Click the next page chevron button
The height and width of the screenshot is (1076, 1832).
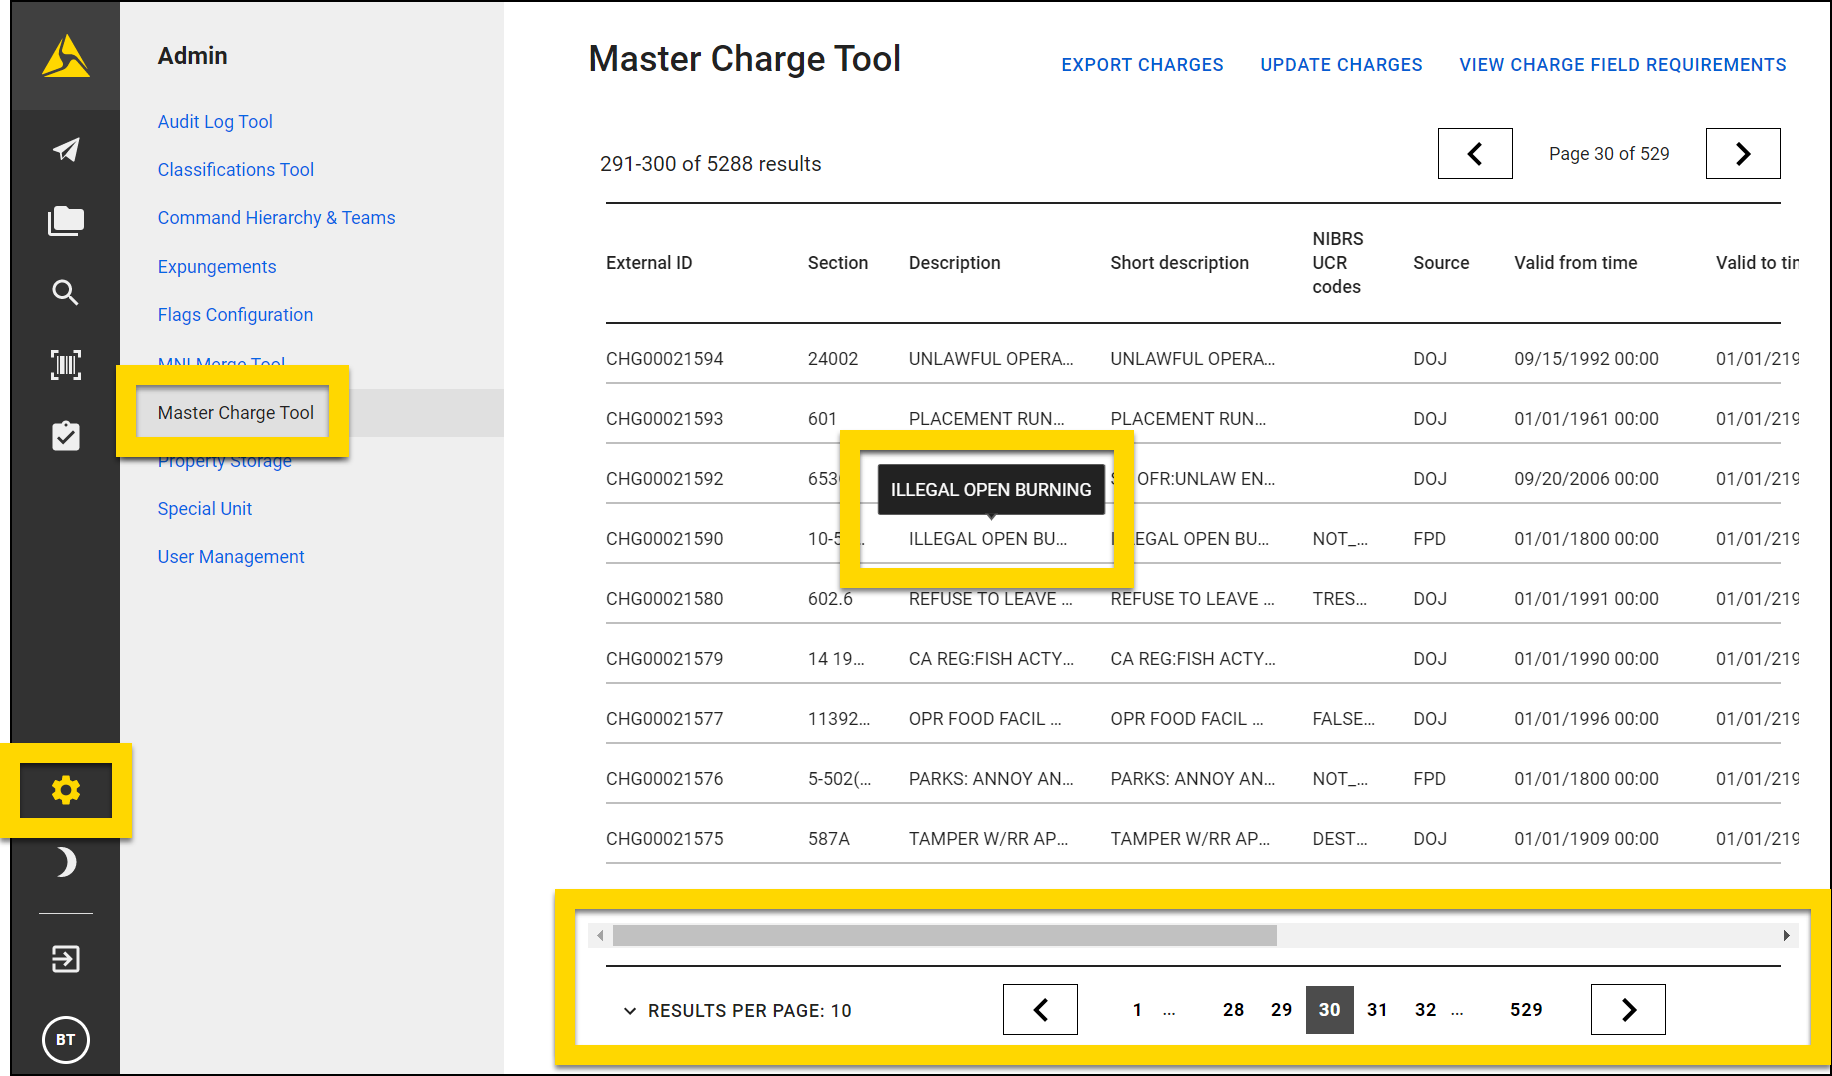tap(1628, 1009)
